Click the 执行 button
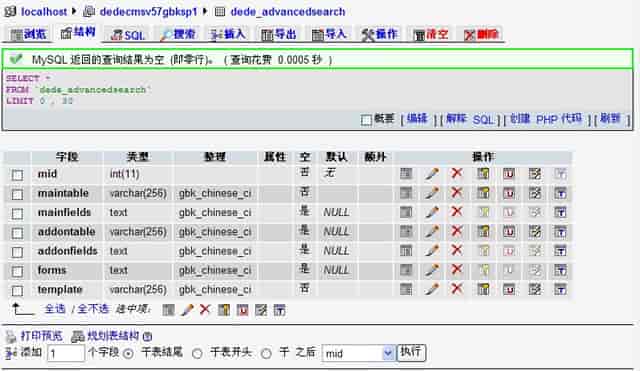 point(411,352)
